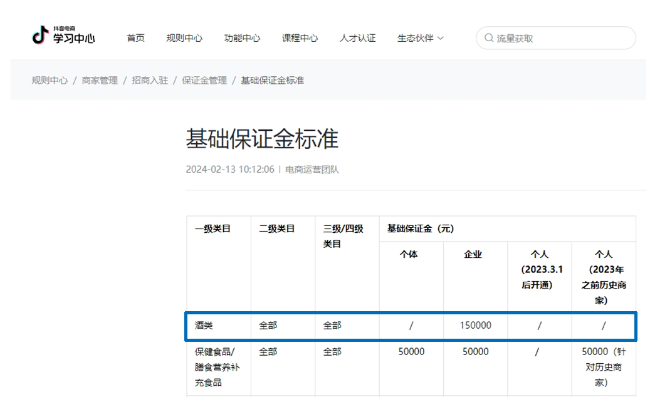Click the 保证金管理 breadcrumb link
Screen dimensions: 646x399
pyautogui.click(x=204, y=80)
